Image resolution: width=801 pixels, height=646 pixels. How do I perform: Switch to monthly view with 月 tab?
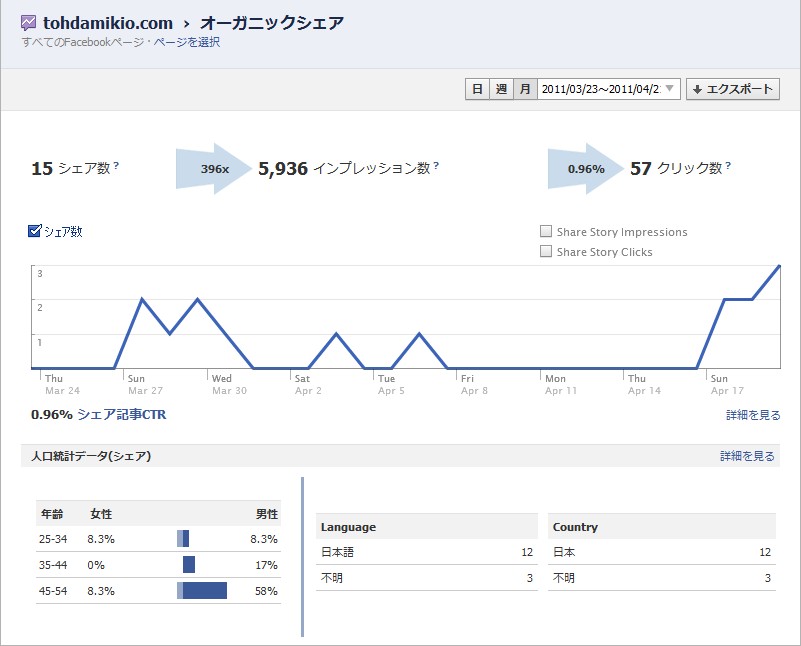pos(525,89)
